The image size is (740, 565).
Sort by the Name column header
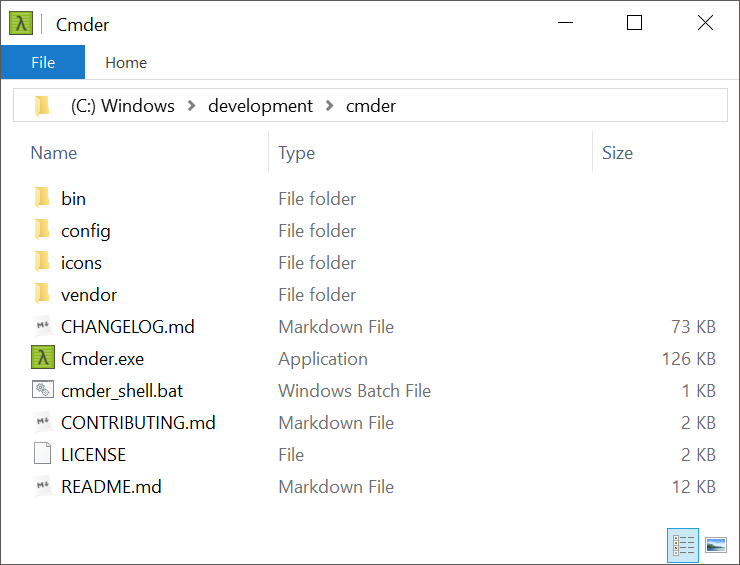[x=54, y=153]
